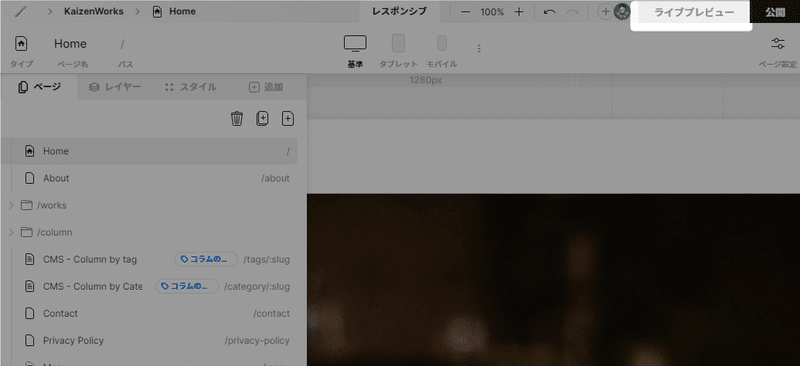
Task: Click the /column folder icon
Action: coord(27,232)
